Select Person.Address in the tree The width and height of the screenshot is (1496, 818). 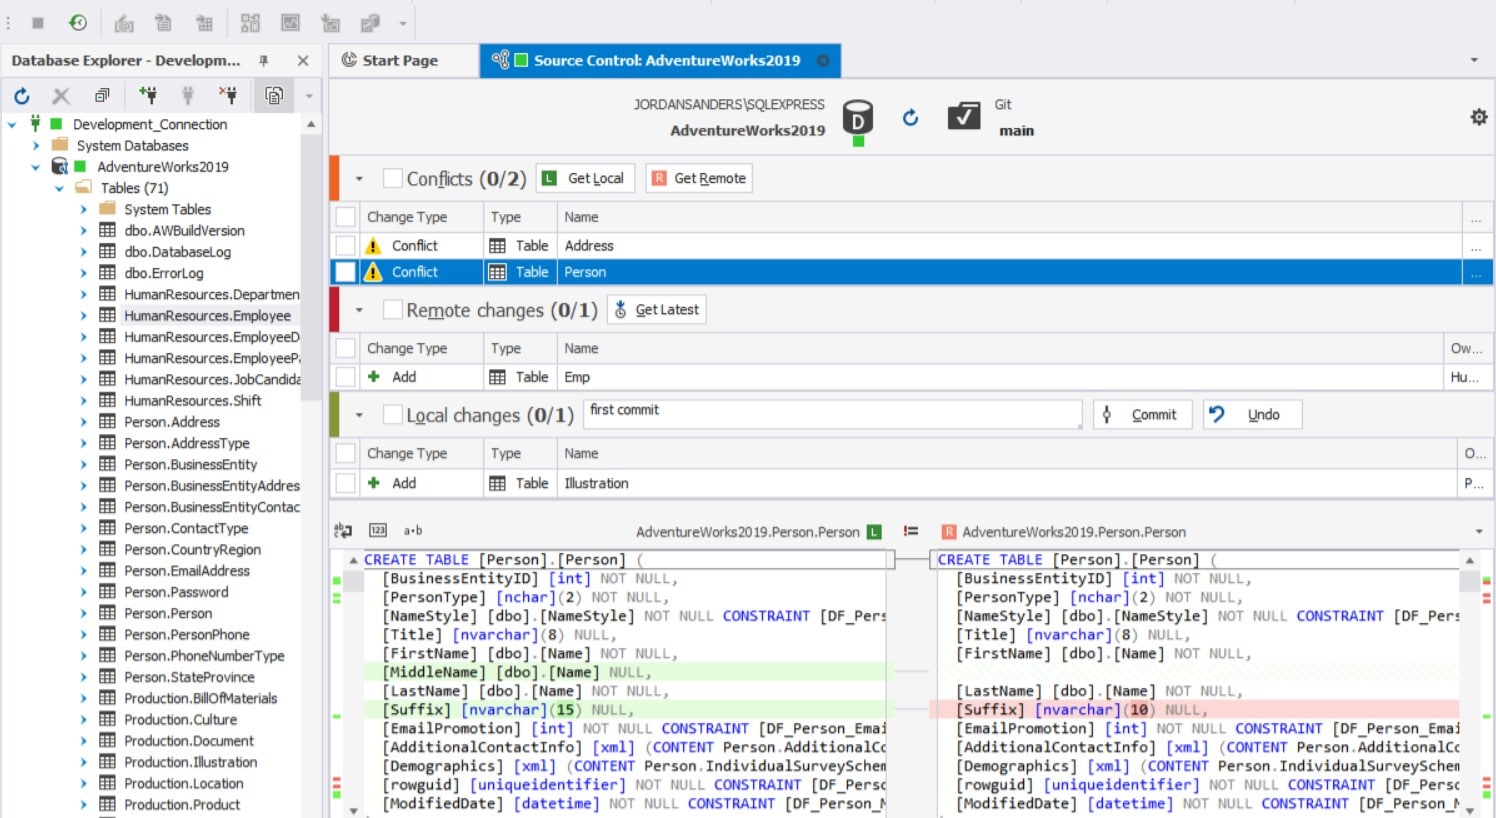pyautogui.click(x=171, y=422)
